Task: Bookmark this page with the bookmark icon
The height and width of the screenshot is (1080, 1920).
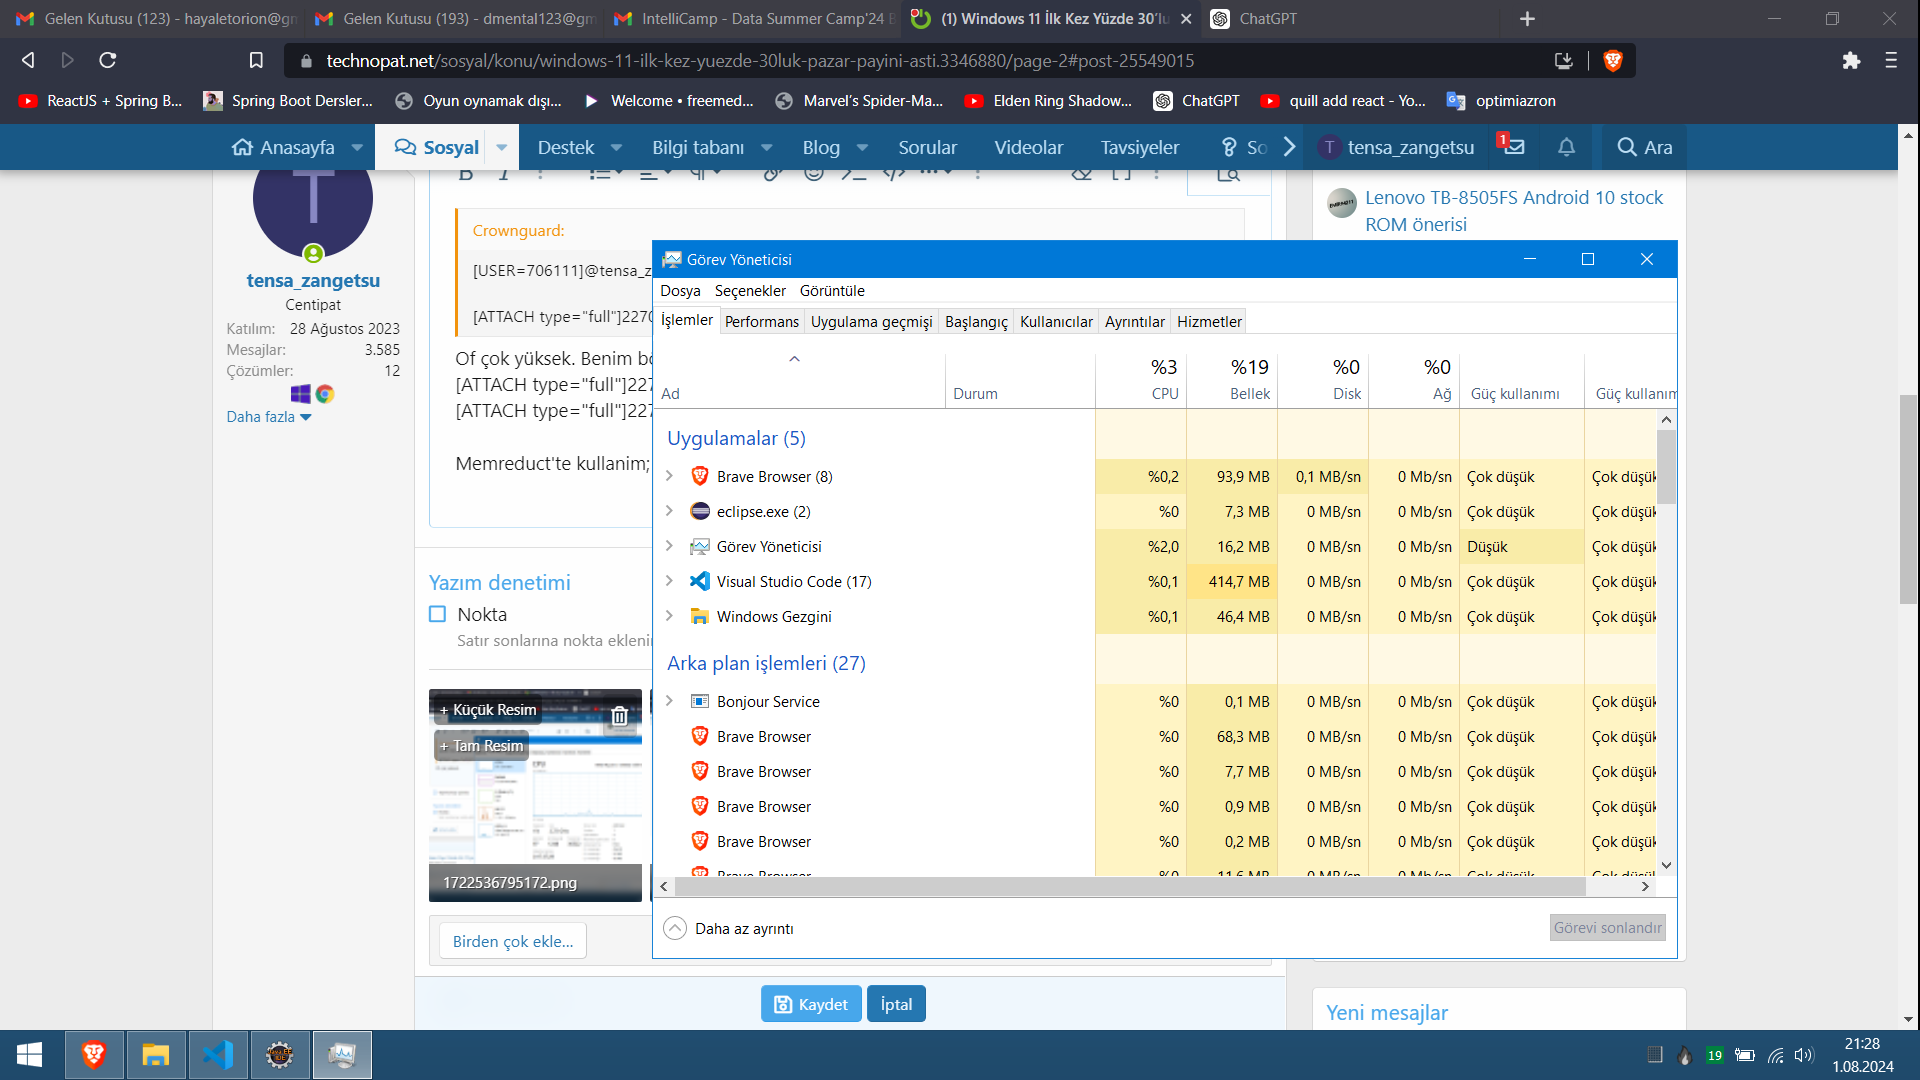Action: pyautogui.click(x=256, y=61)
